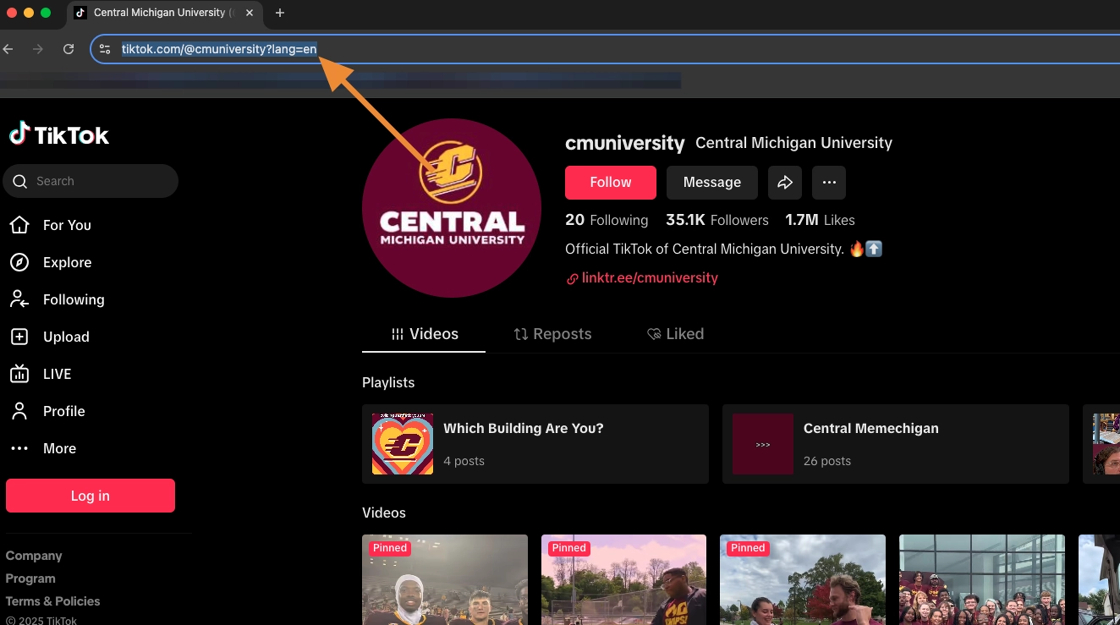Expand the More menu in sidebar
This screenshot has width=1120, height=625.
tap(44, 448)
